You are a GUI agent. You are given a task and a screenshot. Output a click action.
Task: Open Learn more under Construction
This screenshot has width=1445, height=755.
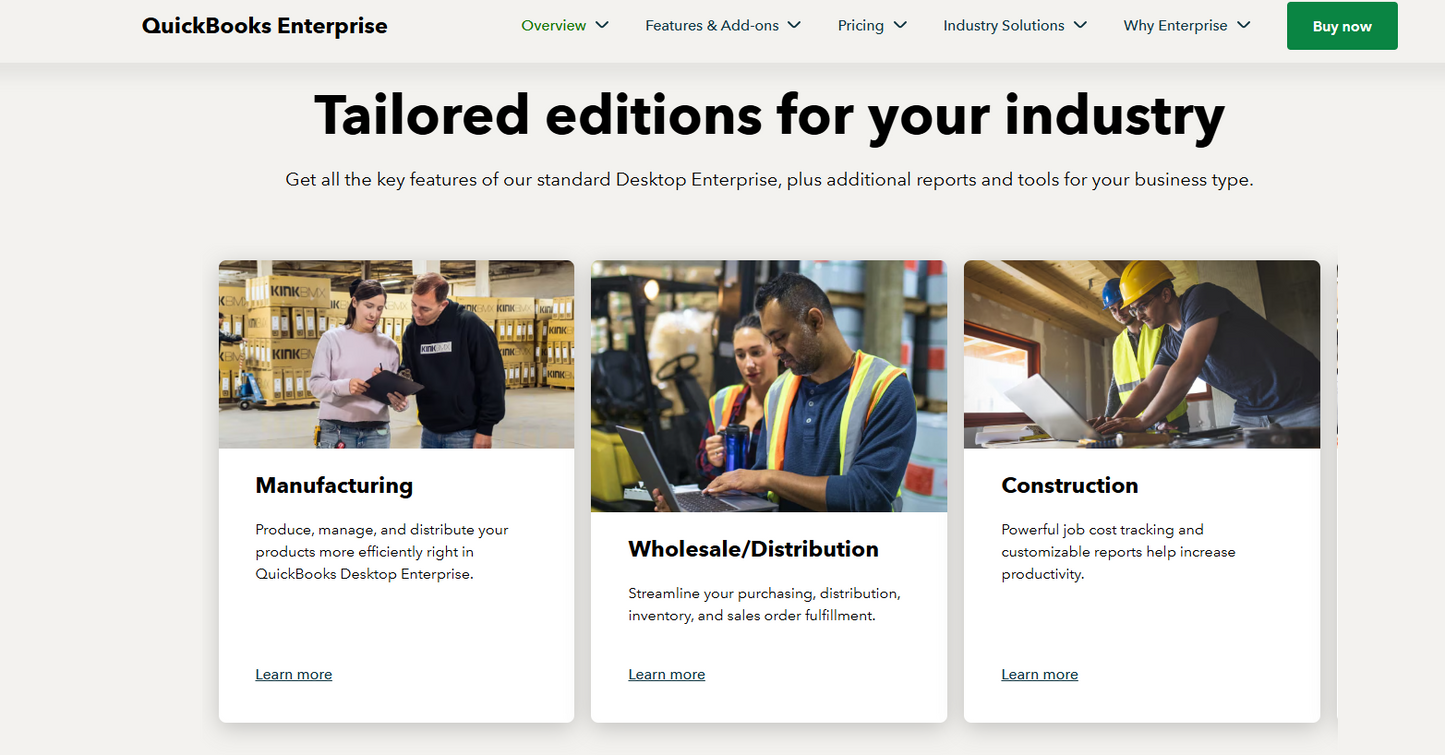(1040, 675)
